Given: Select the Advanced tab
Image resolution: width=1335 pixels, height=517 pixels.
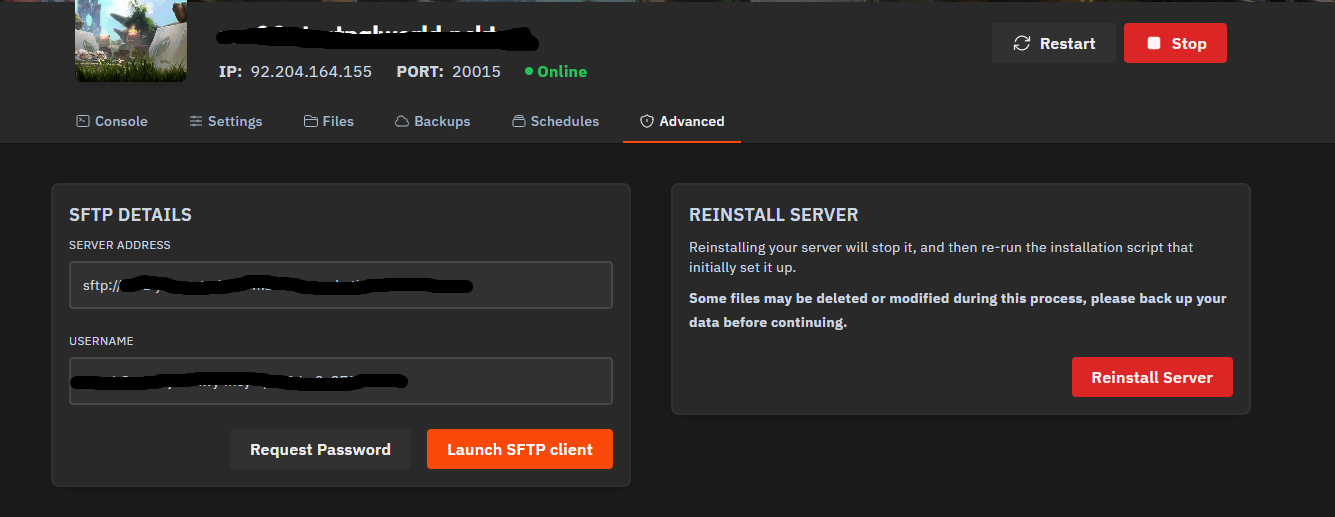Looking at the screenshot, I should tap(682, 121).
